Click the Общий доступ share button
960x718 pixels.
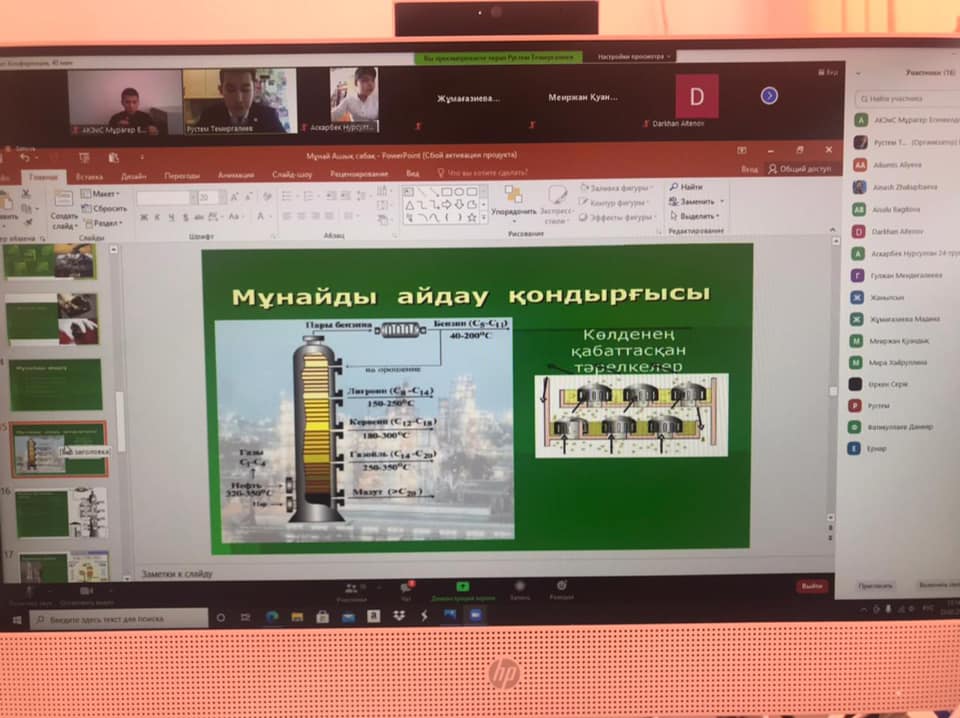(x=799, y=169)
